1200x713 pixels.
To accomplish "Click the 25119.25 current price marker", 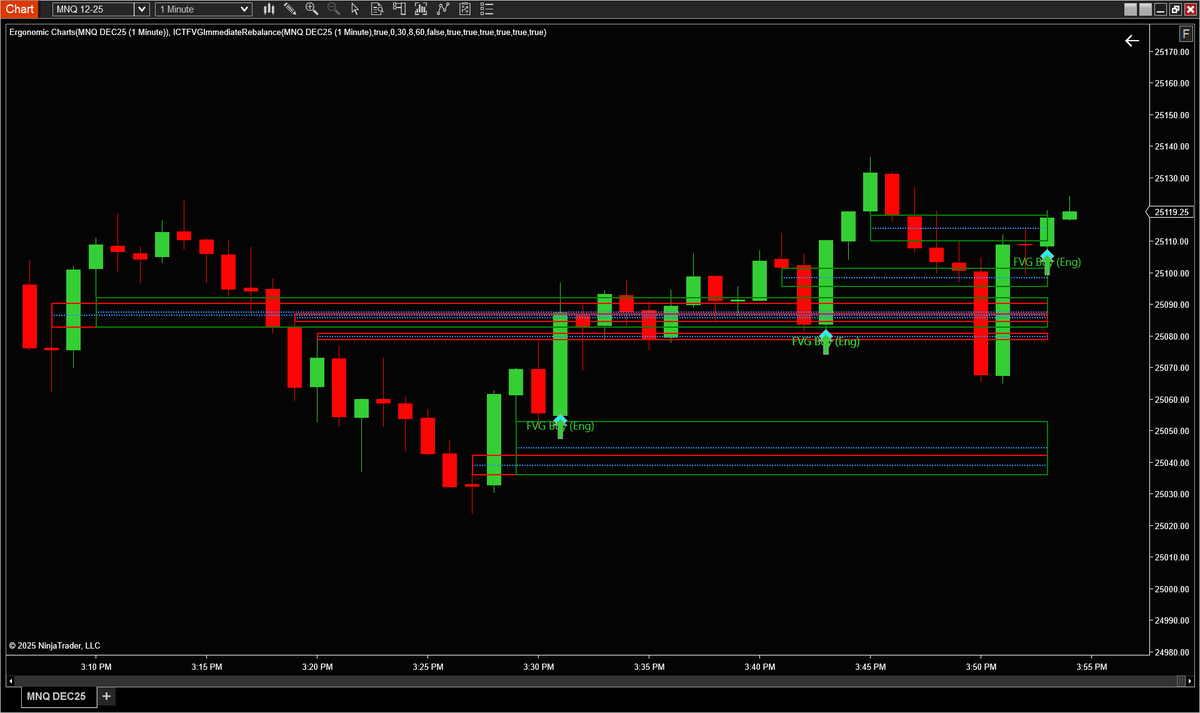I will click(x=1171, y=212).
